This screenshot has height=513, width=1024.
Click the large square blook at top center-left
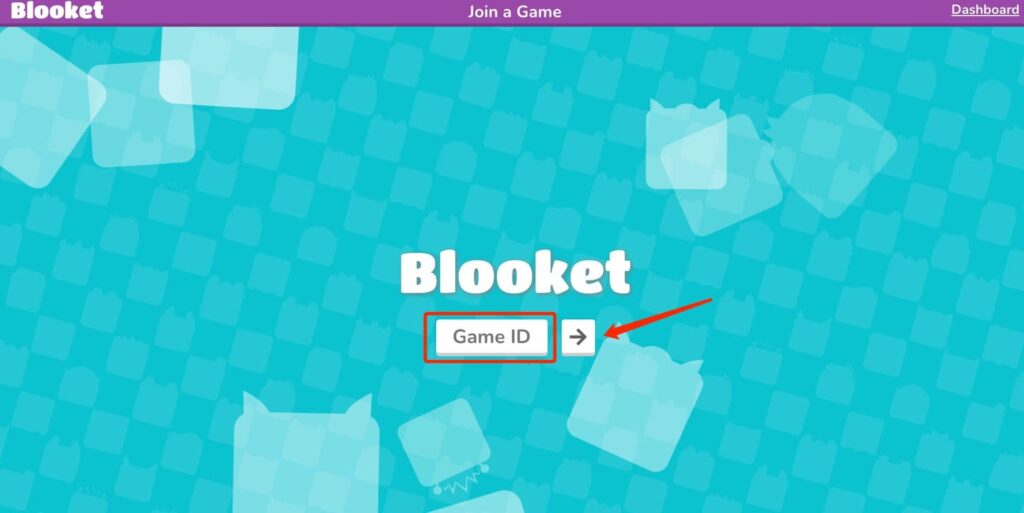(x=229, y=67)
